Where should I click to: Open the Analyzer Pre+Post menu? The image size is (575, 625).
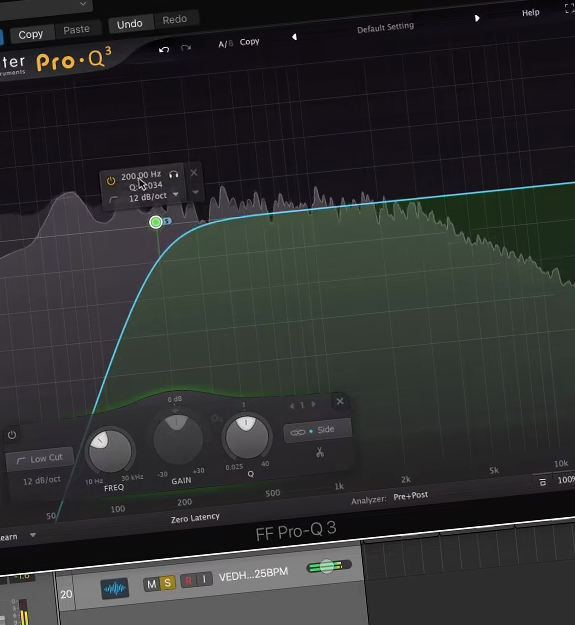(410, 496)
